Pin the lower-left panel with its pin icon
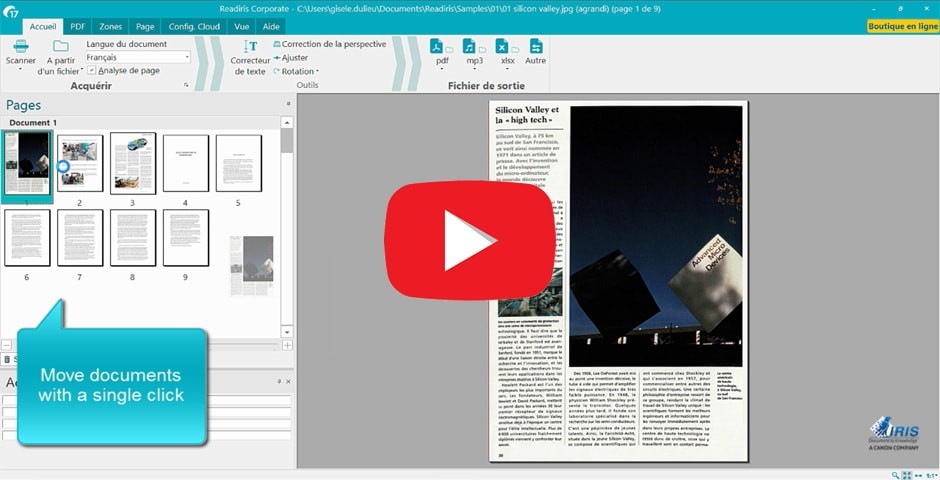 [x=279, y=382]
